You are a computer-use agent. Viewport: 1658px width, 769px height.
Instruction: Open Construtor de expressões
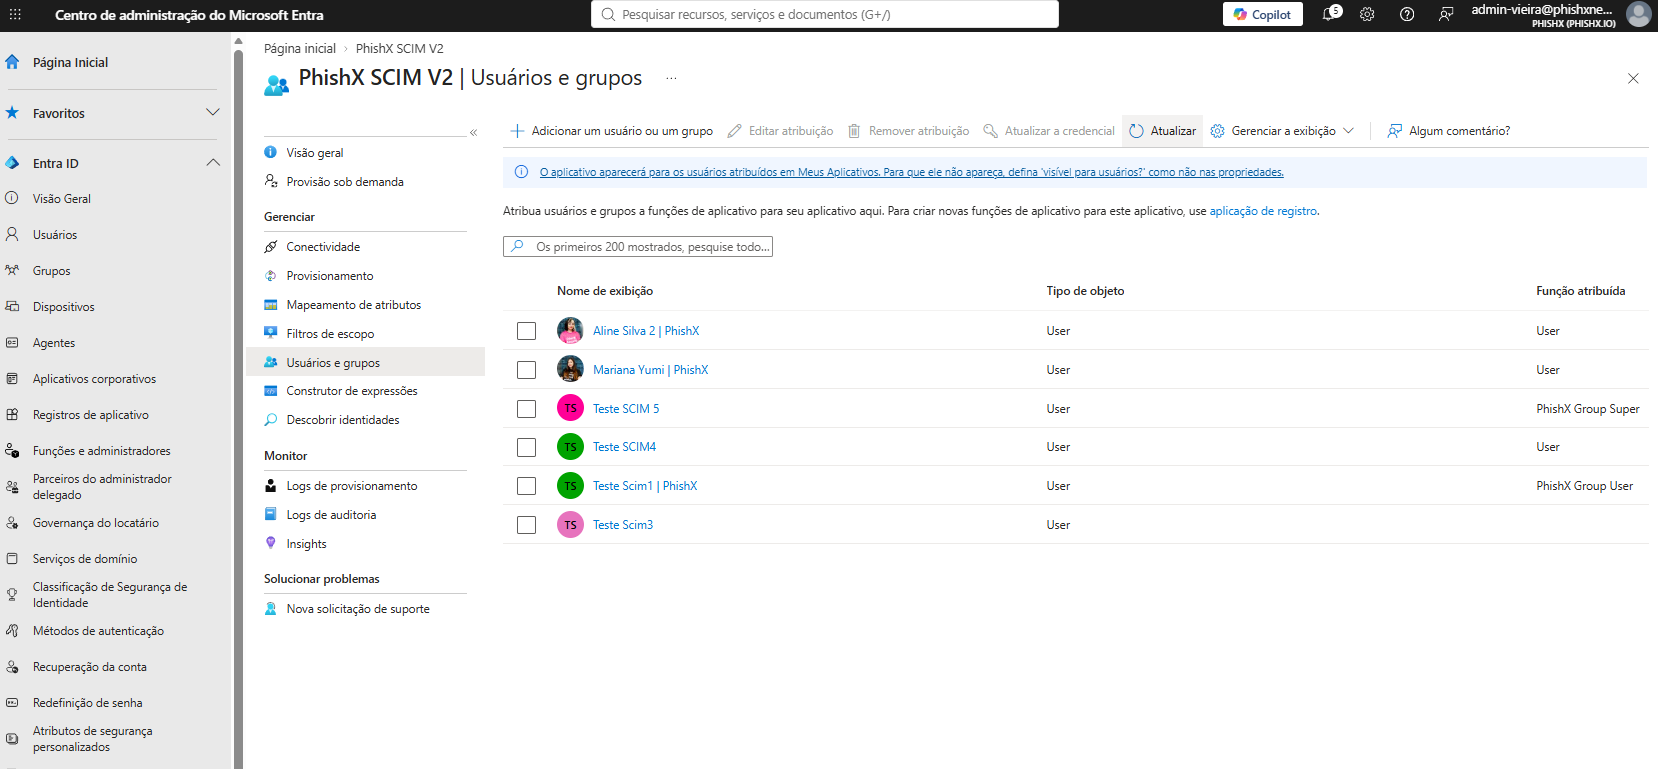coord(352,390)
